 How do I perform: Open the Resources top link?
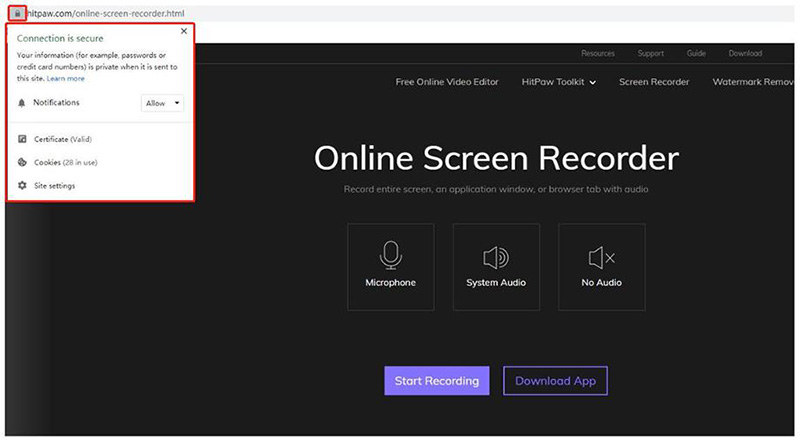[597, 53]
